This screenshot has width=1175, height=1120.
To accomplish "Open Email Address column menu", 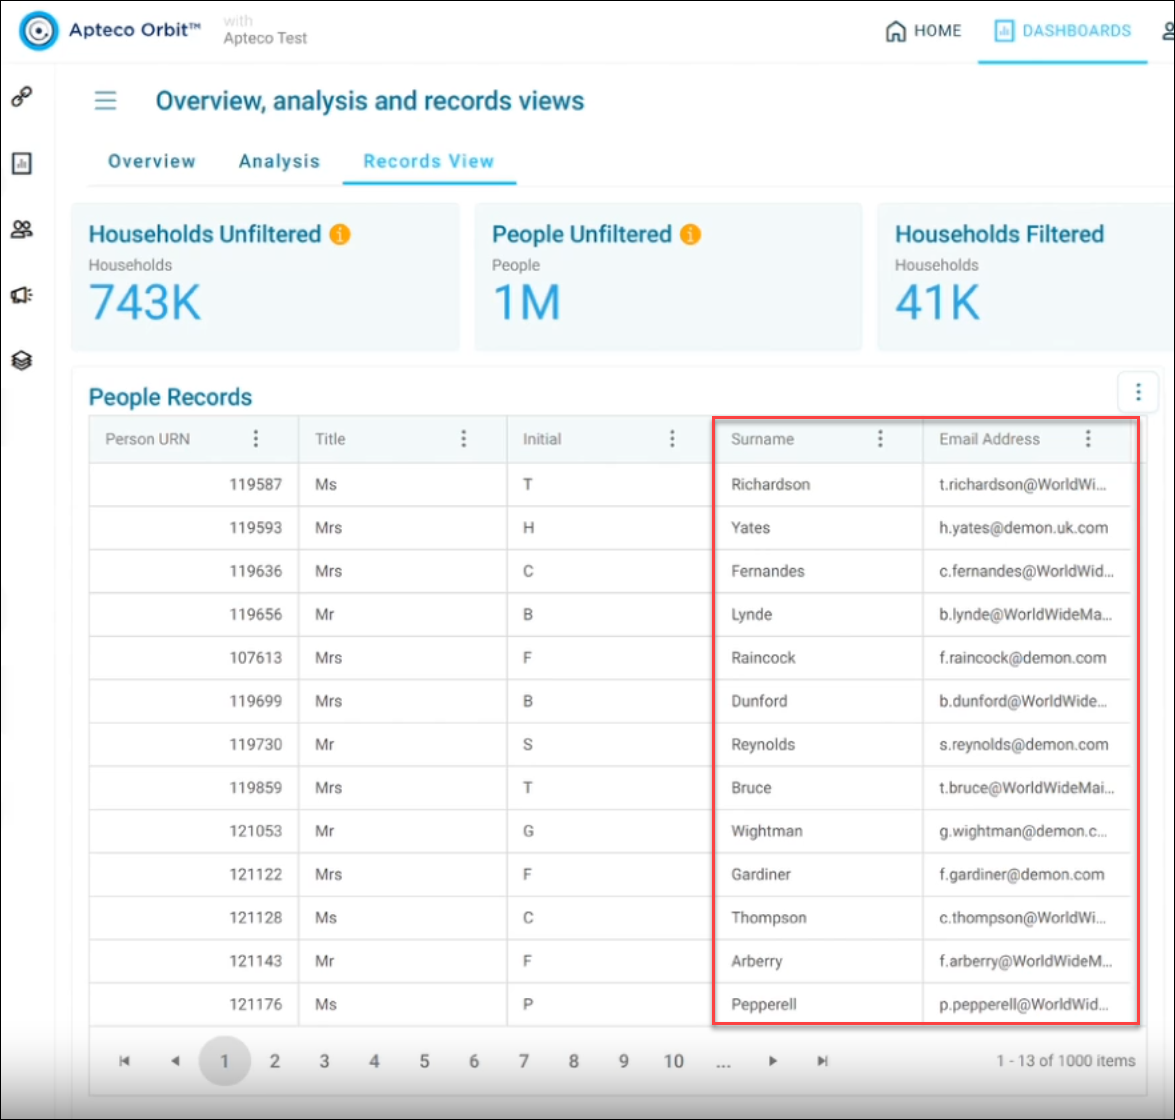I will pyautogui.click(x=1088, y=438).
